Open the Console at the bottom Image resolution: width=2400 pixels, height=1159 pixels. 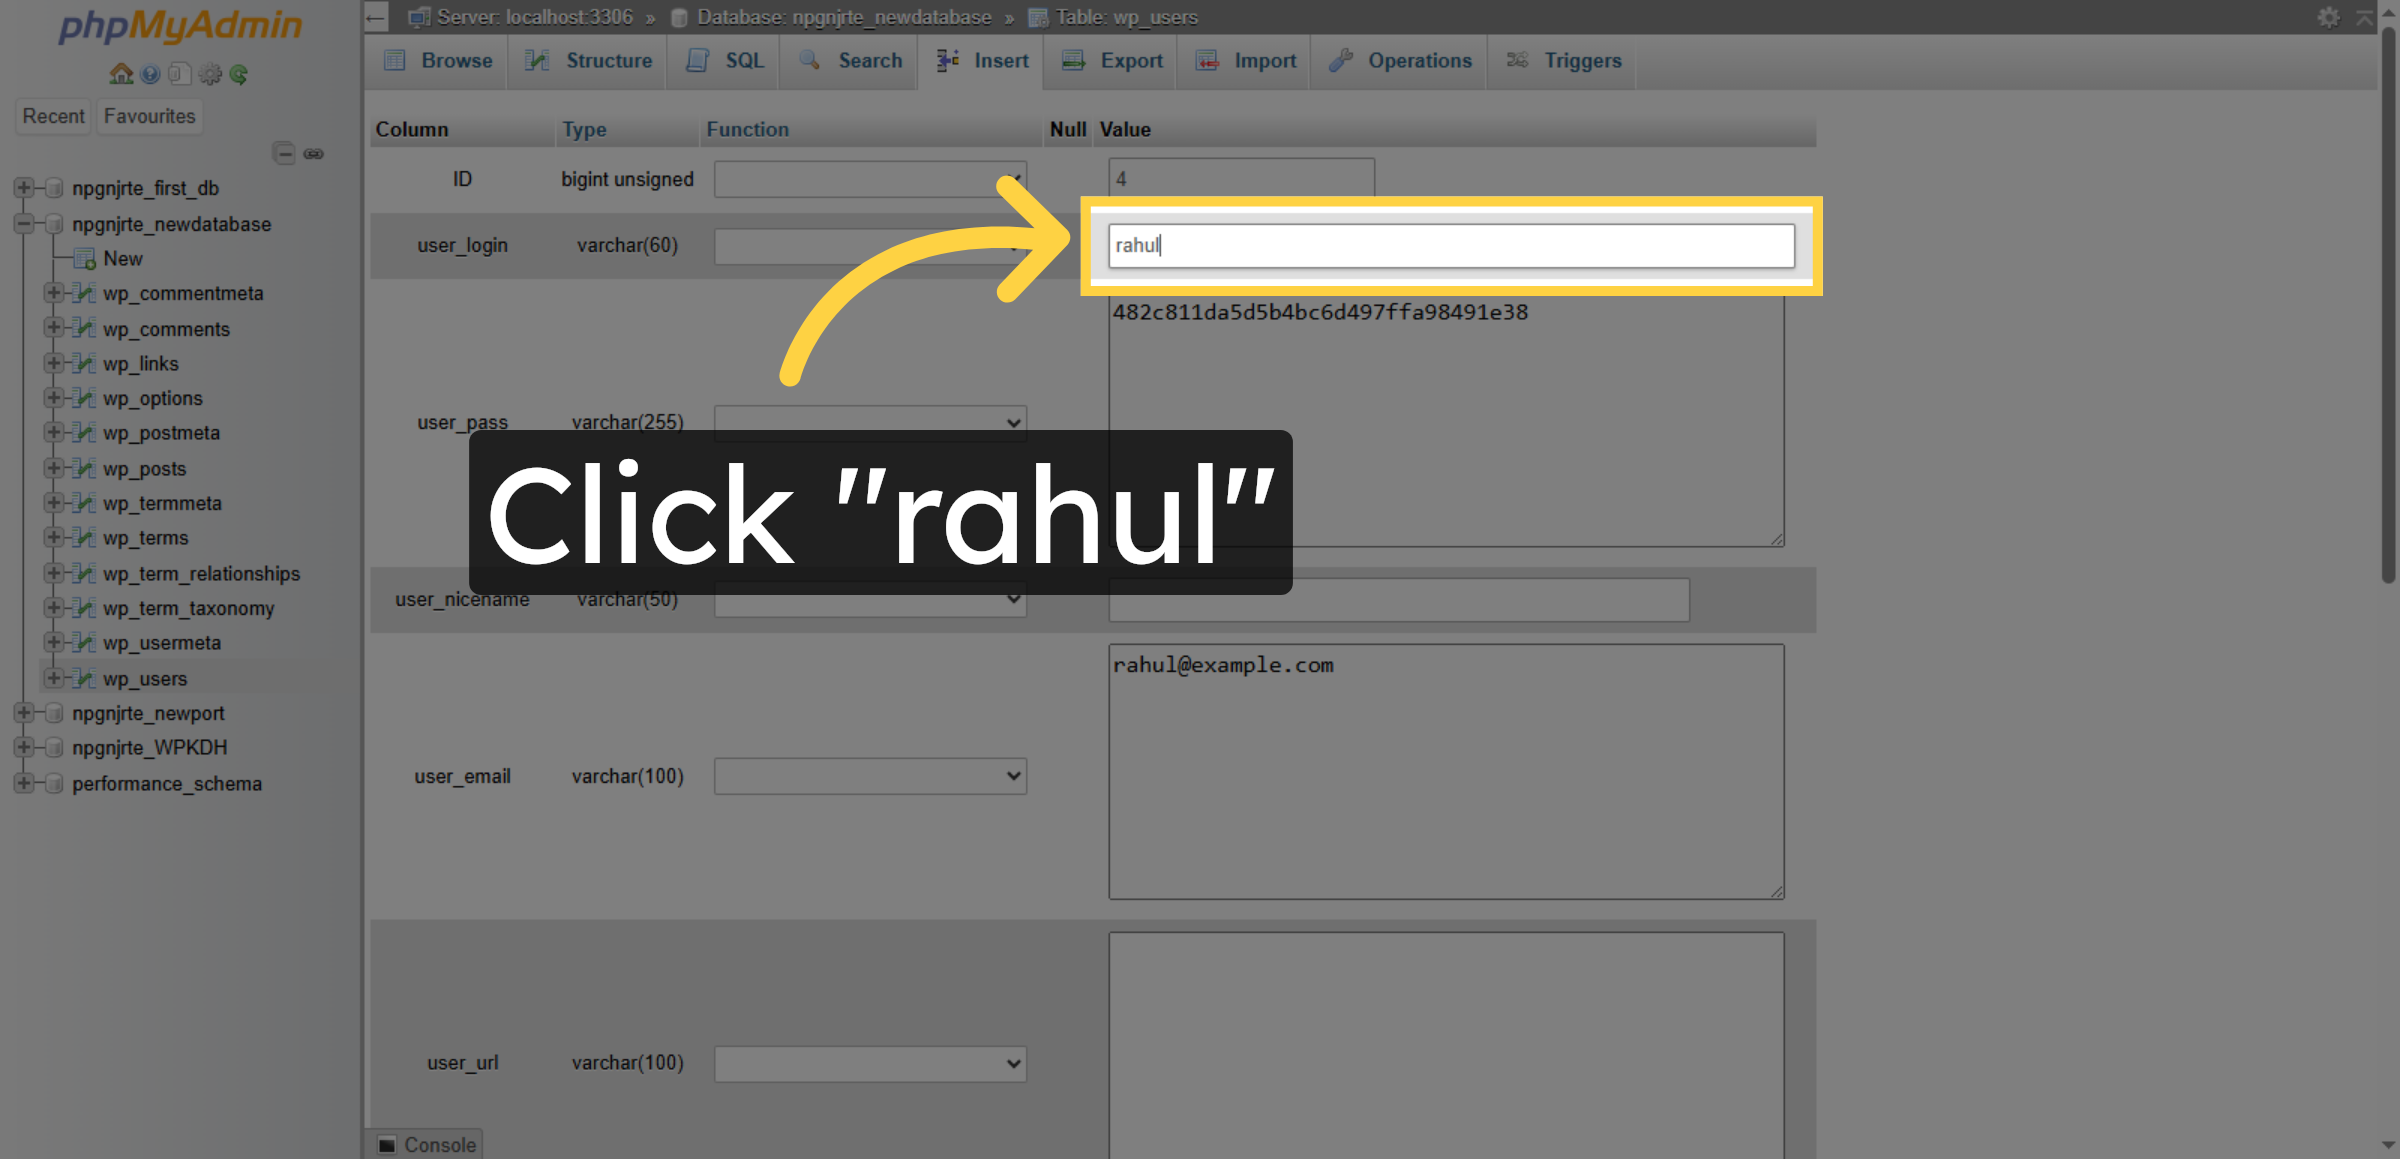click(x=426, y=1144)
